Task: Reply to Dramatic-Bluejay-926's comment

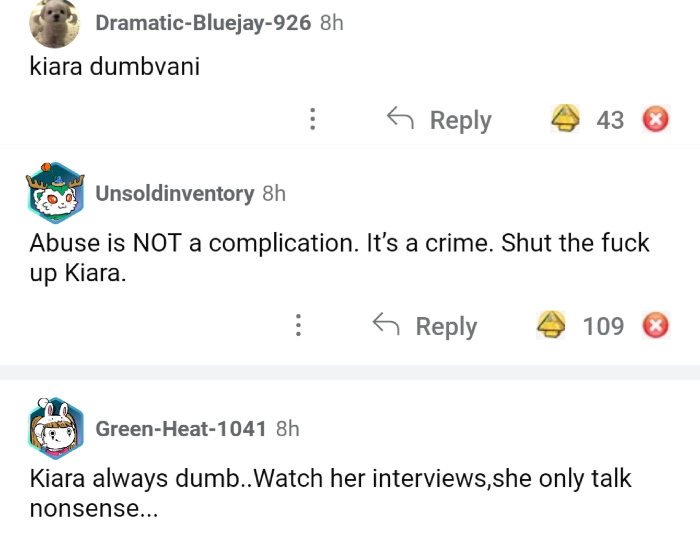Action: 440,120
